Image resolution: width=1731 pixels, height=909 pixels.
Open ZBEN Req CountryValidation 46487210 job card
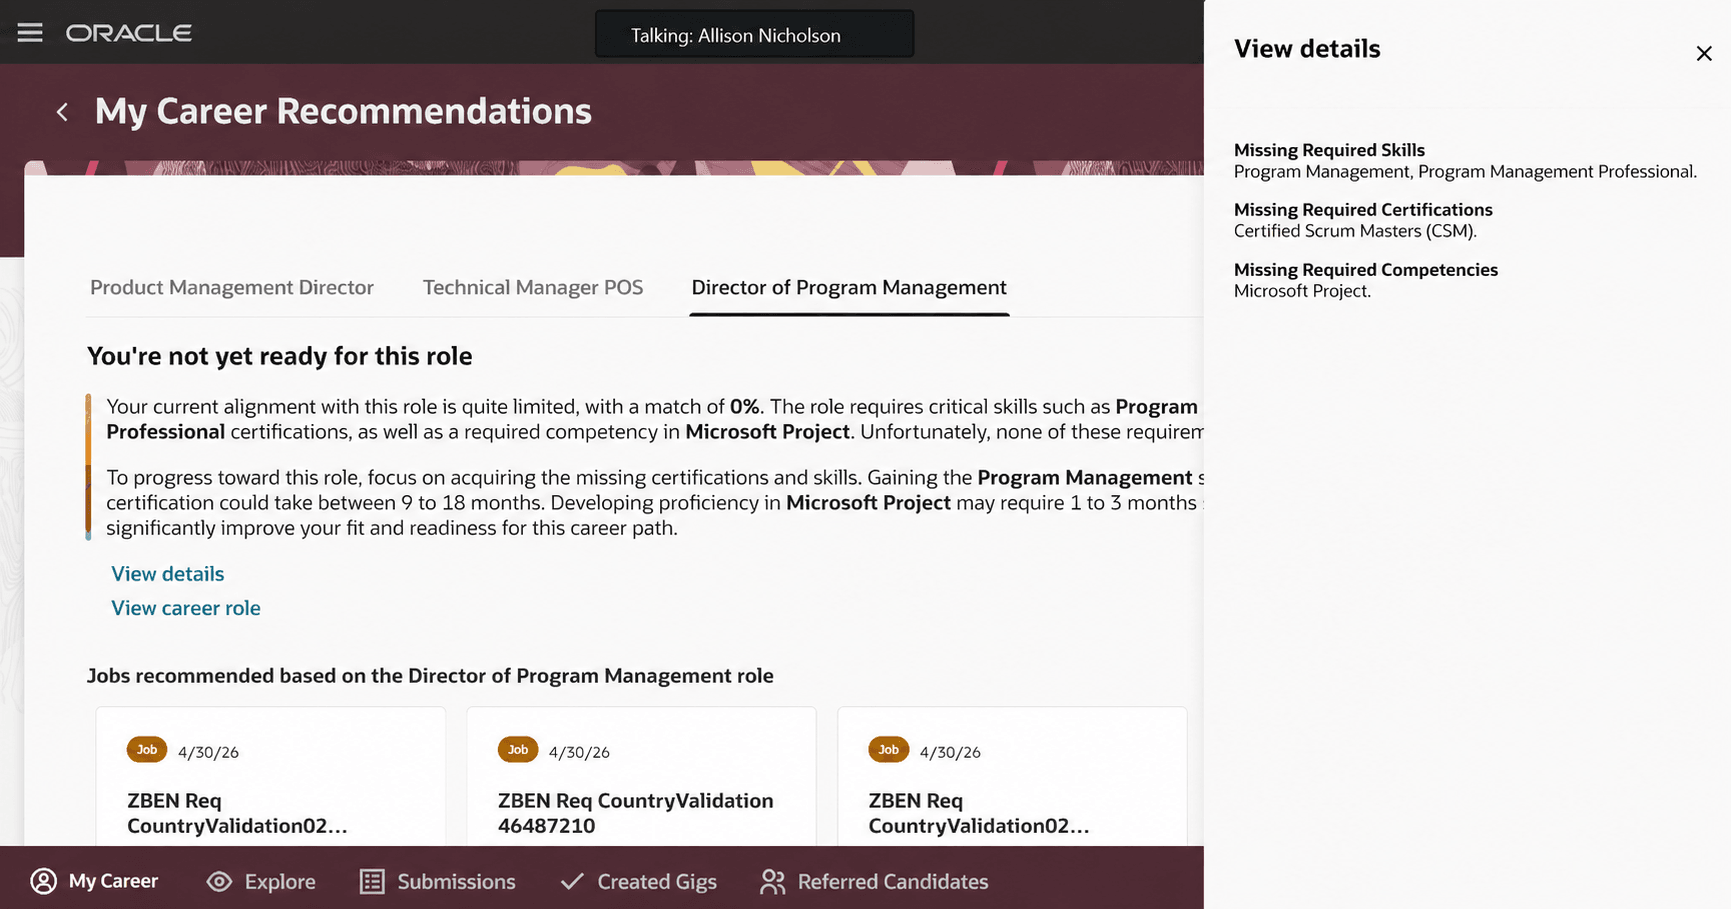[x=641, y=777]
